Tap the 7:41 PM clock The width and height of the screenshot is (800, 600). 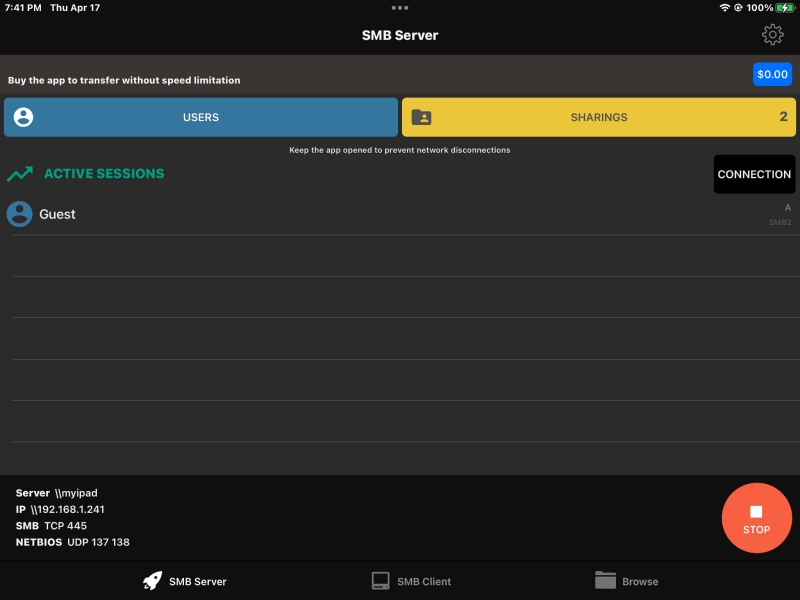click(23, 8)
